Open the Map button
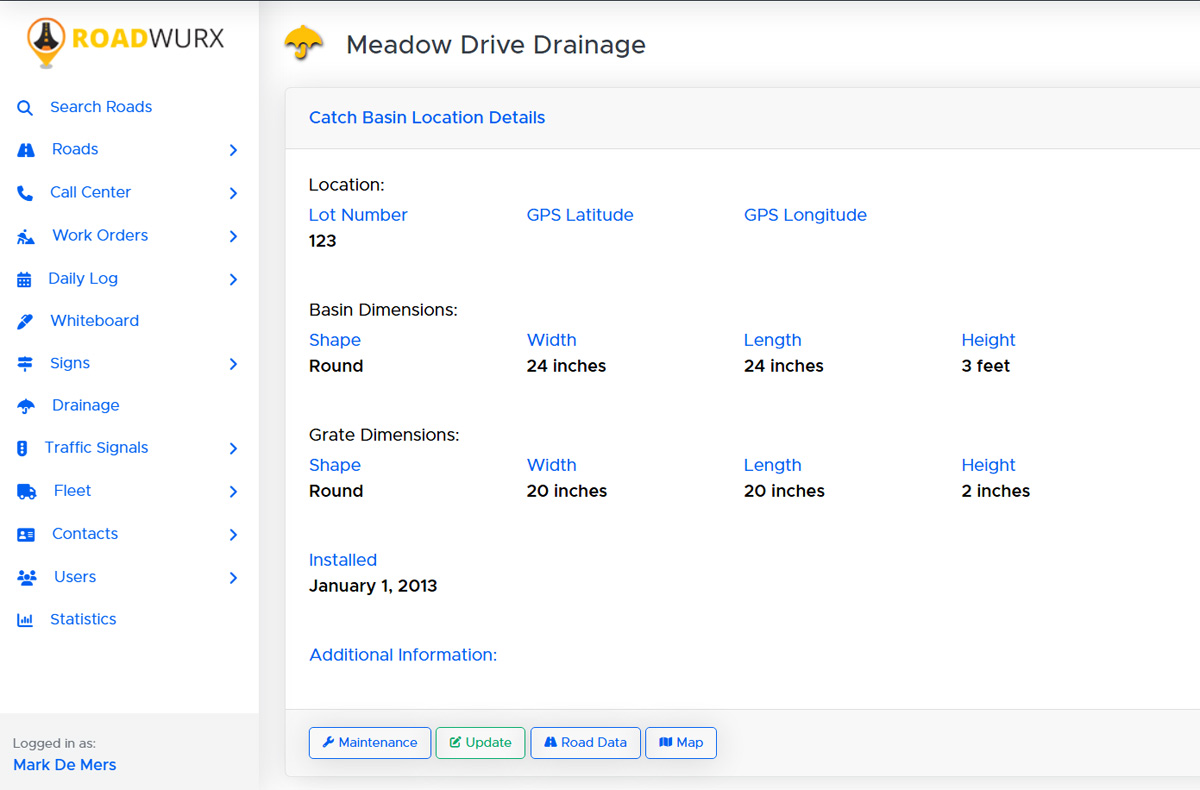This screenshot has height=790, width=1200. (x=681, y=743)
